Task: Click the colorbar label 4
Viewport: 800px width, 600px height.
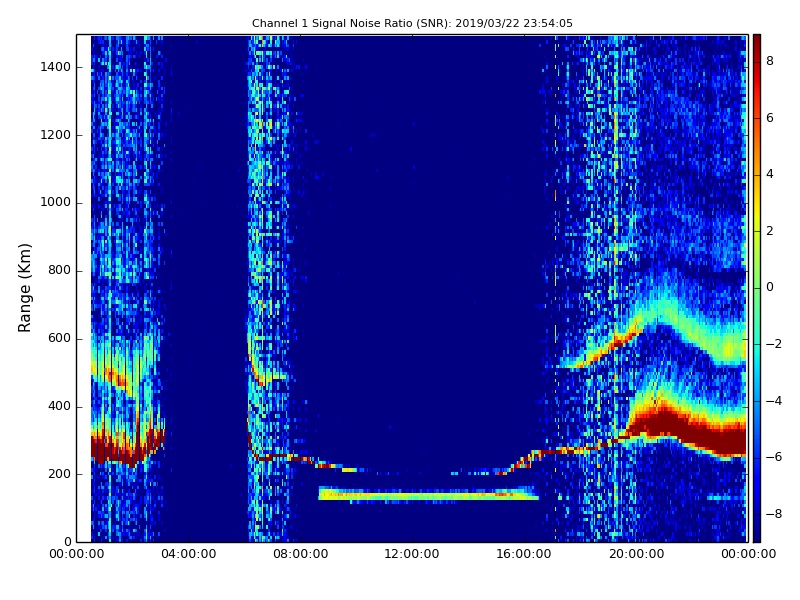Action: point(770,174)
